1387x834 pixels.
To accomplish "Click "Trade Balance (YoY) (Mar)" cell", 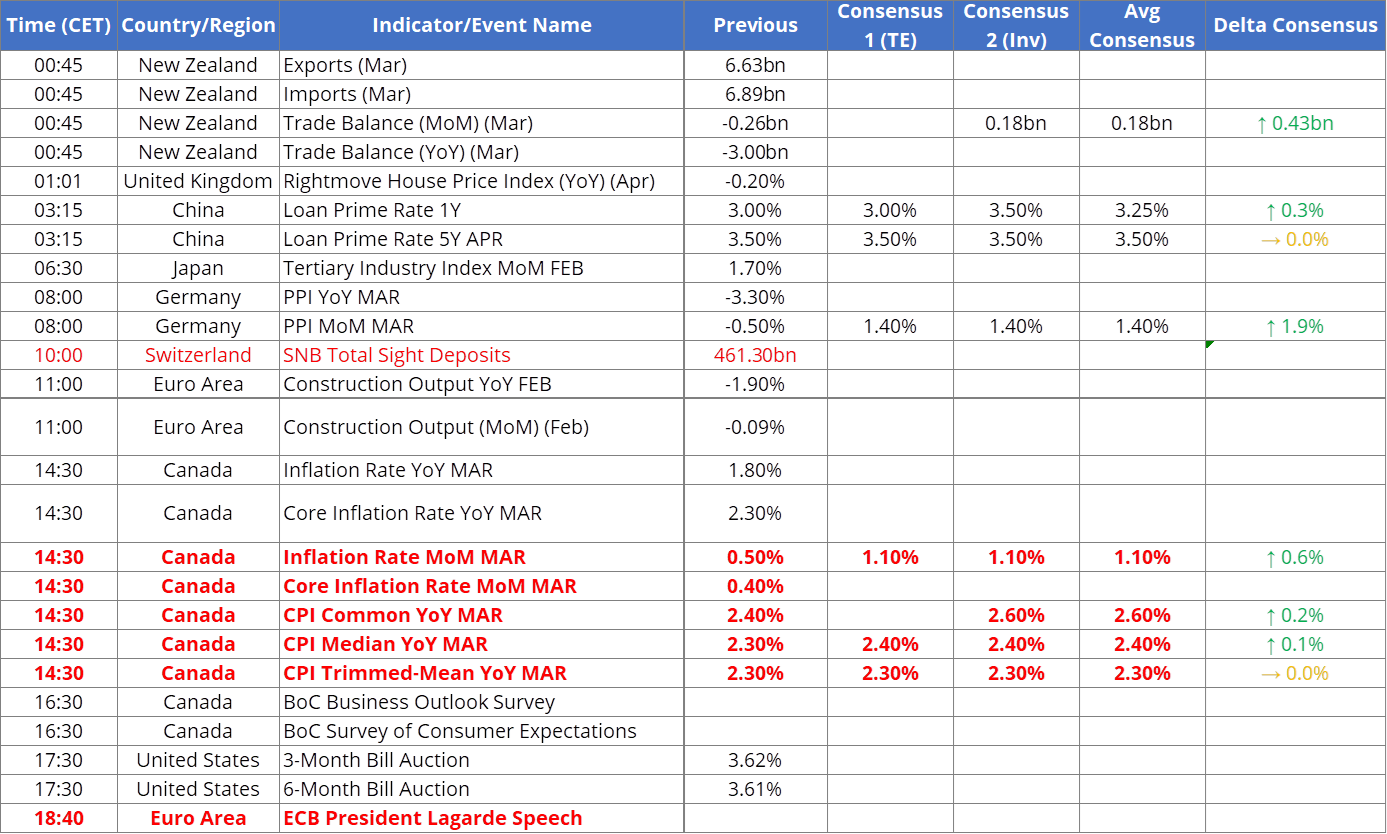I will (x=482, y=152).
